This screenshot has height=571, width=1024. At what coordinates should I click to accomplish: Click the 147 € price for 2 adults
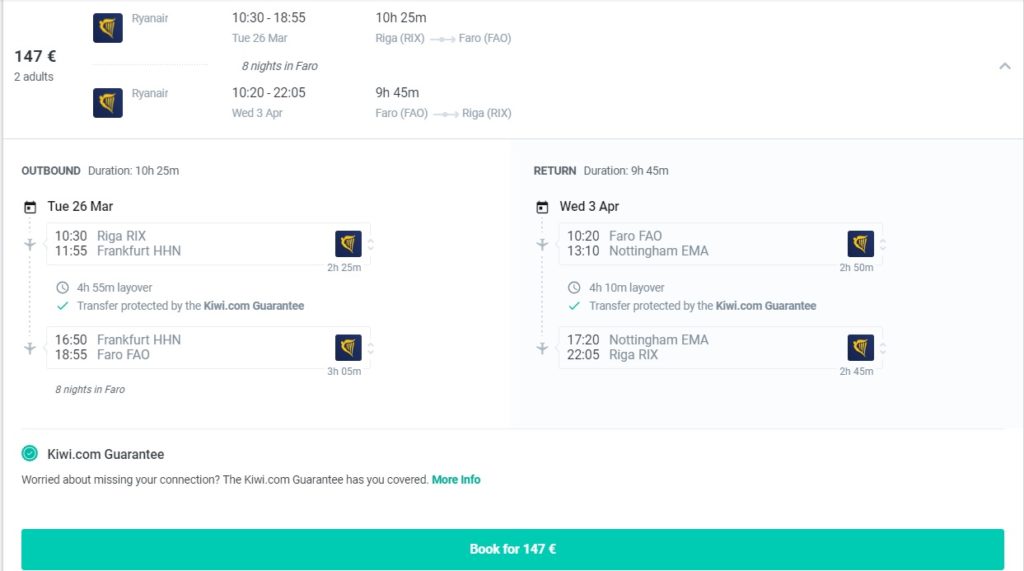point(34,57)
